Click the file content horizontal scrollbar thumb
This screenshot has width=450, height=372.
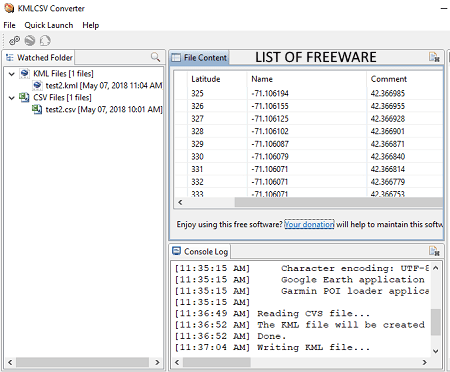(339, 202)
